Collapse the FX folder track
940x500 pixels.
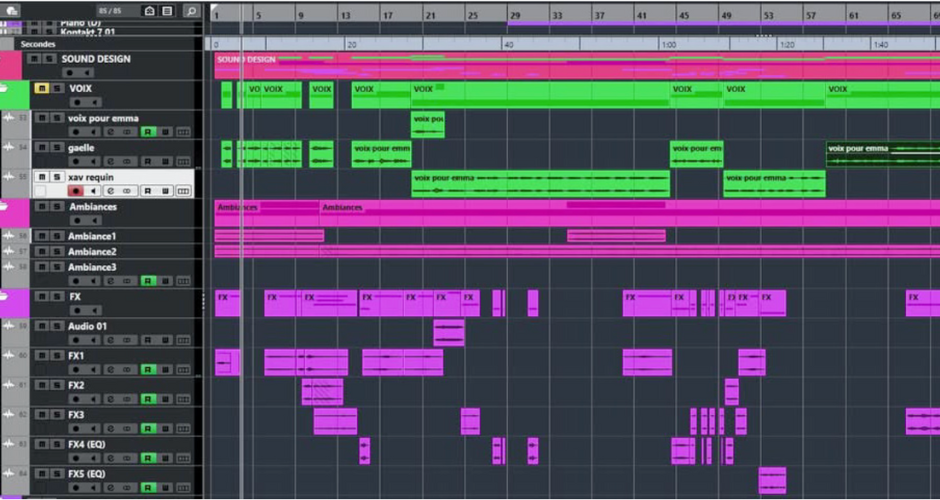click(7, 297)
